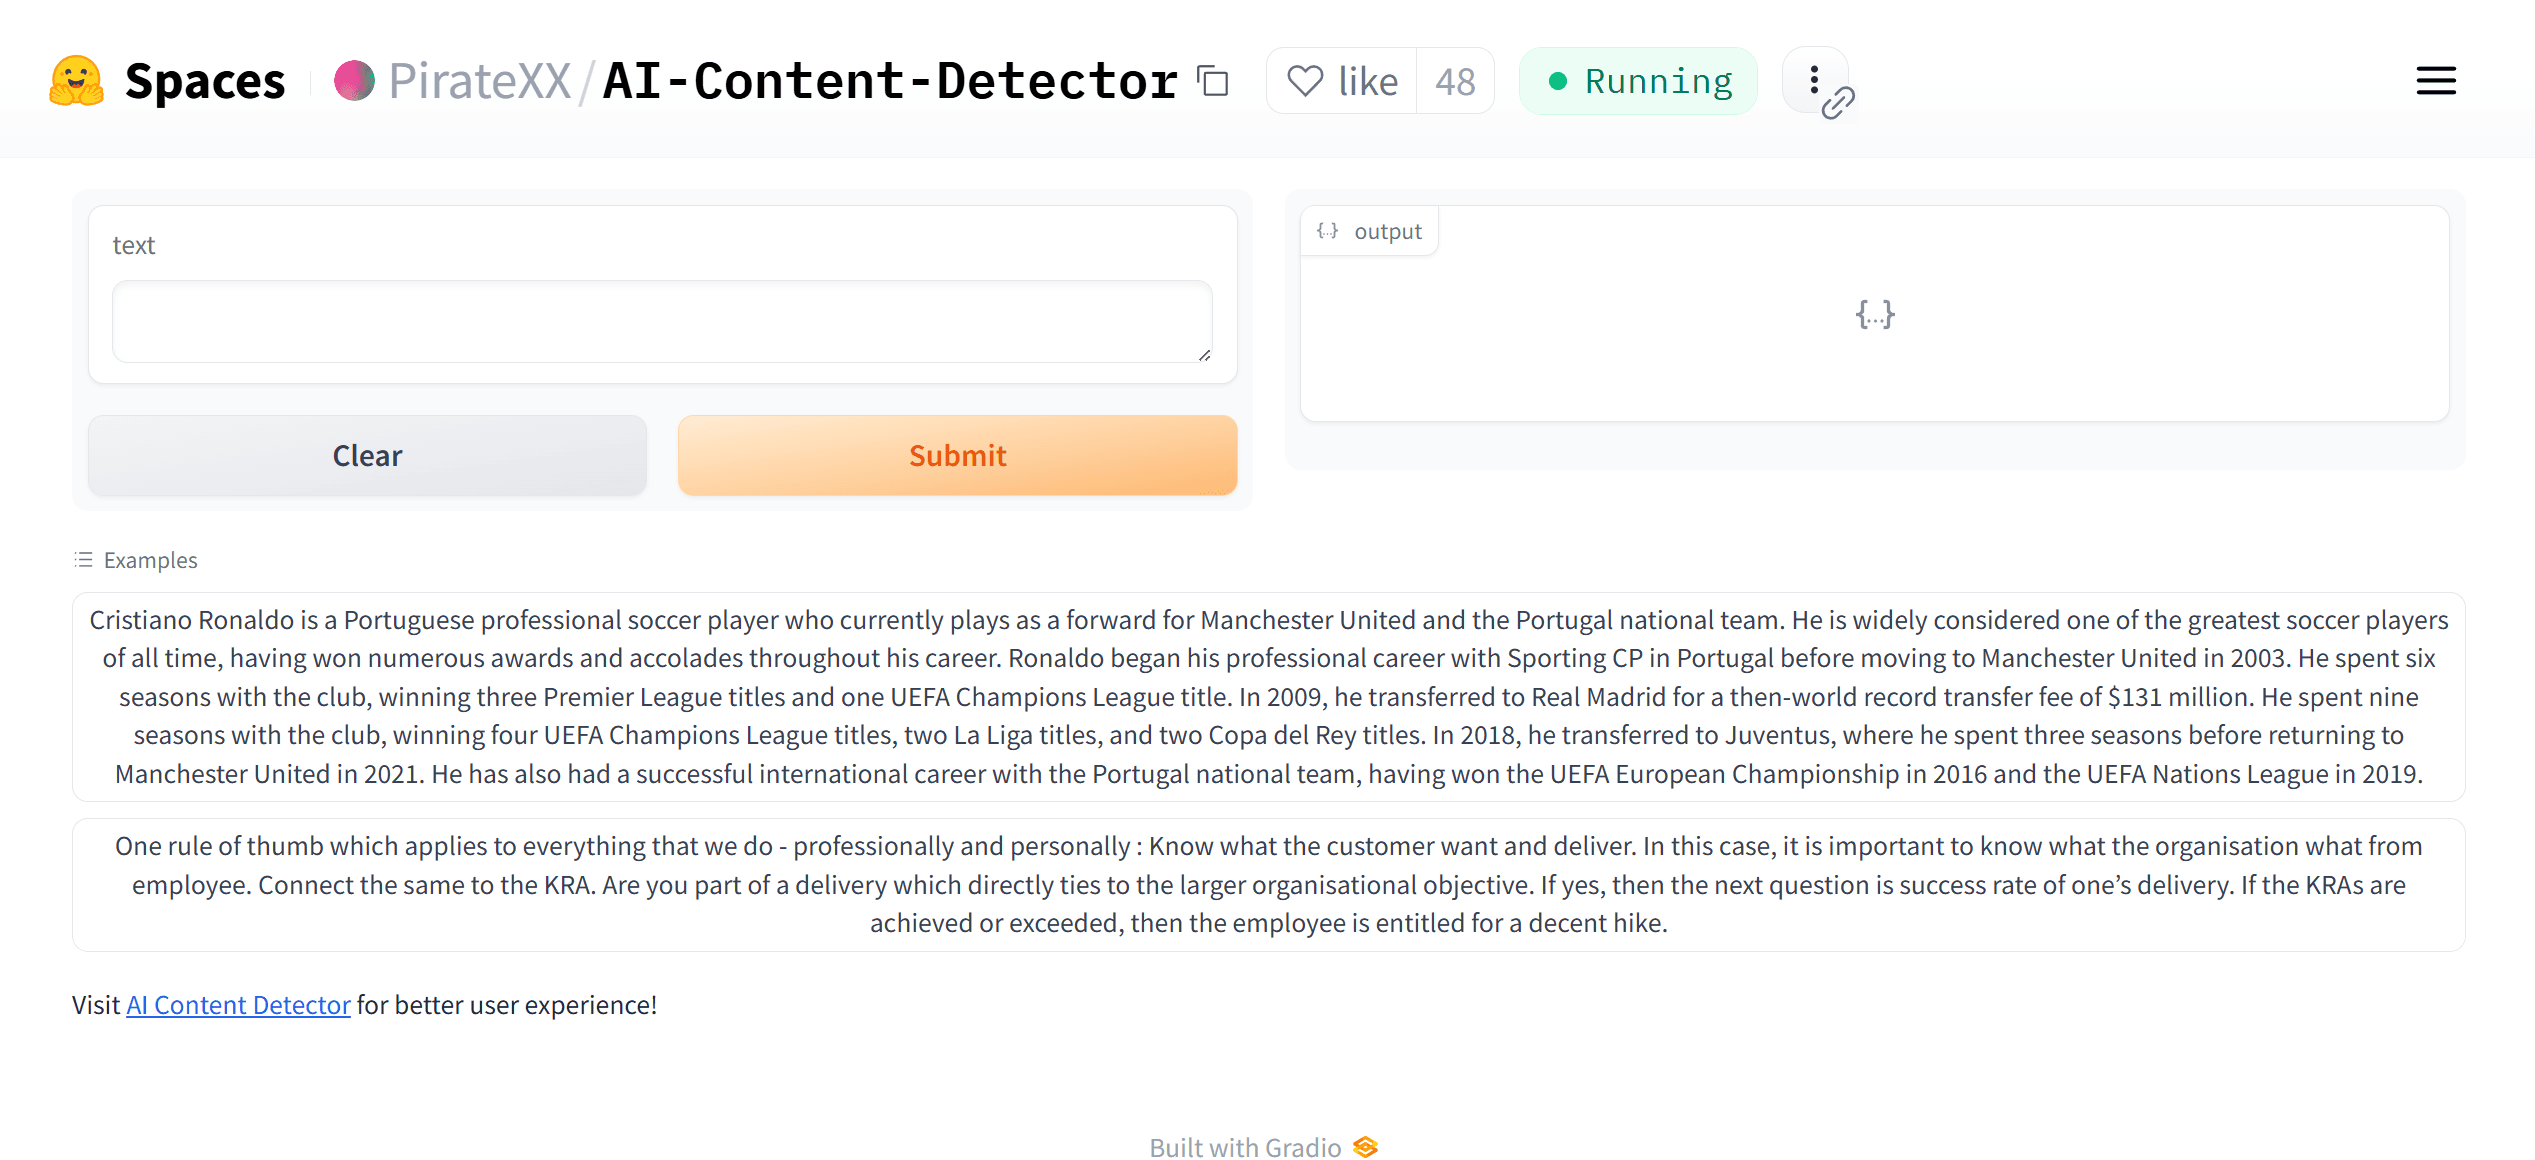Click the output JSON panel

click(1874, 314)
